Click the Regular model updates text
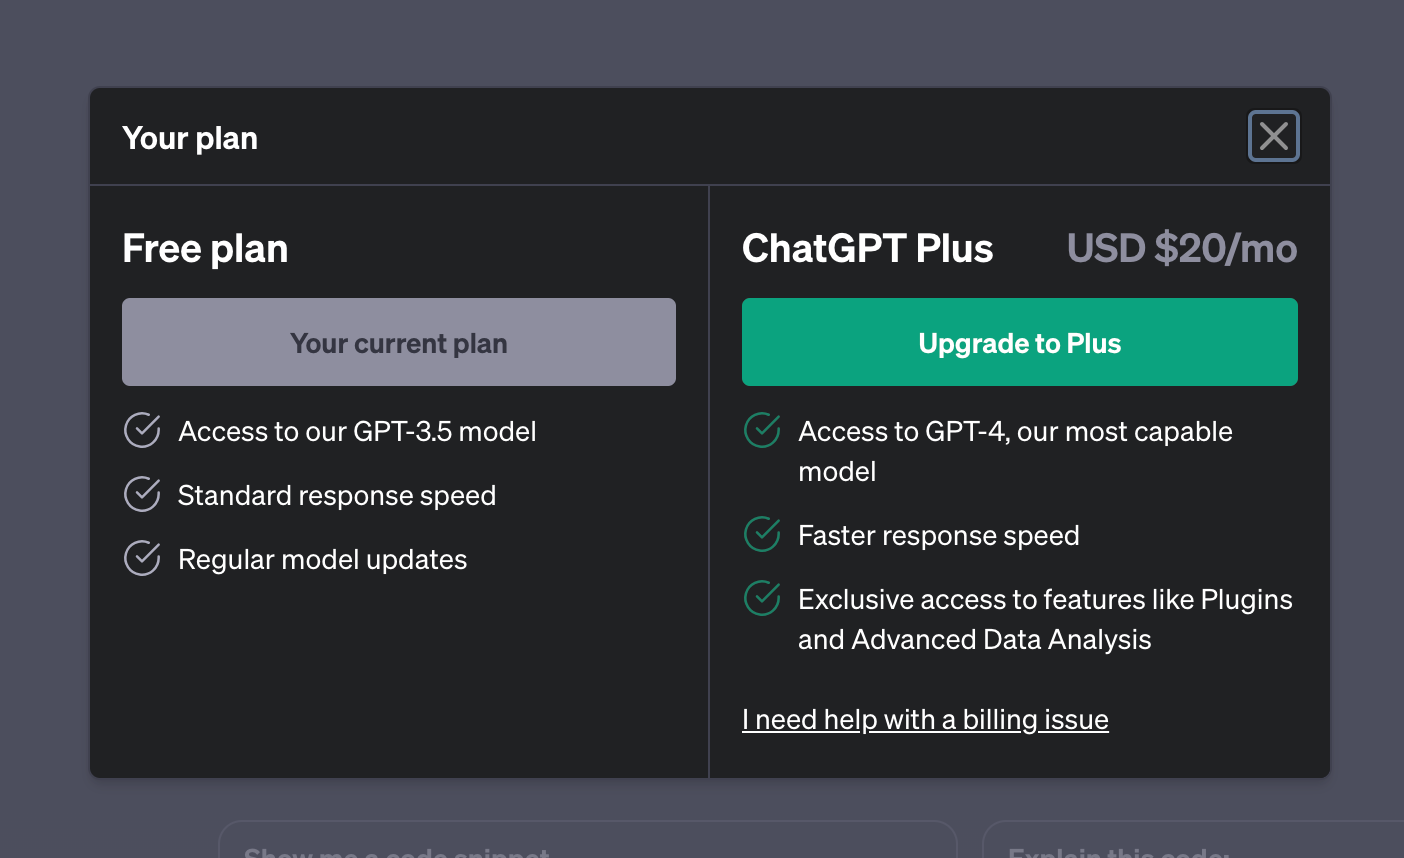 point(322,559)
